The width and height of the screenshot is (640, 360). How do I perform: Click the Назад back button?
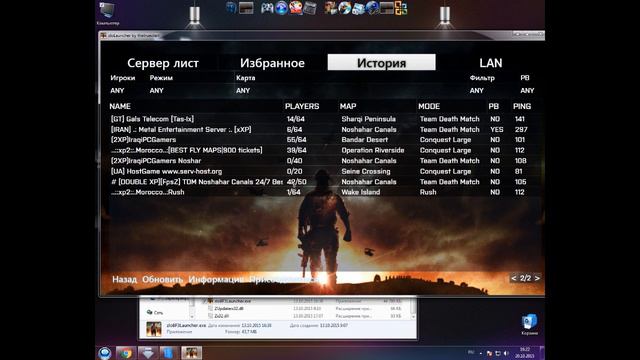[x=124, y=279]
